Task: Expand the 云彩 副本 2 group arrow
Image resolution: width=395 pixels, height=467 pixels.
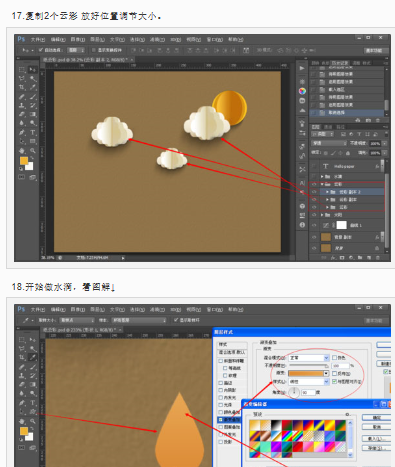Action: (x=327, y=192)
